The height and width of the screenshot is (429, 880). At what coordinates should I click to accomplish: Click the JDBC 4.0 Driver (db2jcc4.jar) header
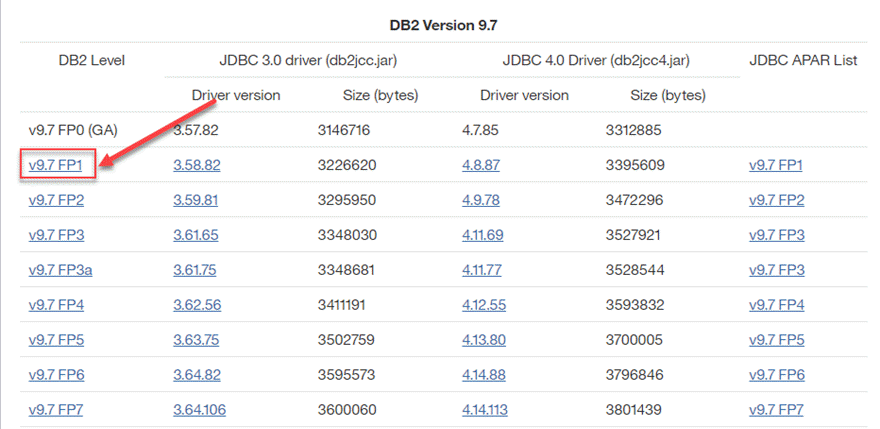click(x=596, y=61)
